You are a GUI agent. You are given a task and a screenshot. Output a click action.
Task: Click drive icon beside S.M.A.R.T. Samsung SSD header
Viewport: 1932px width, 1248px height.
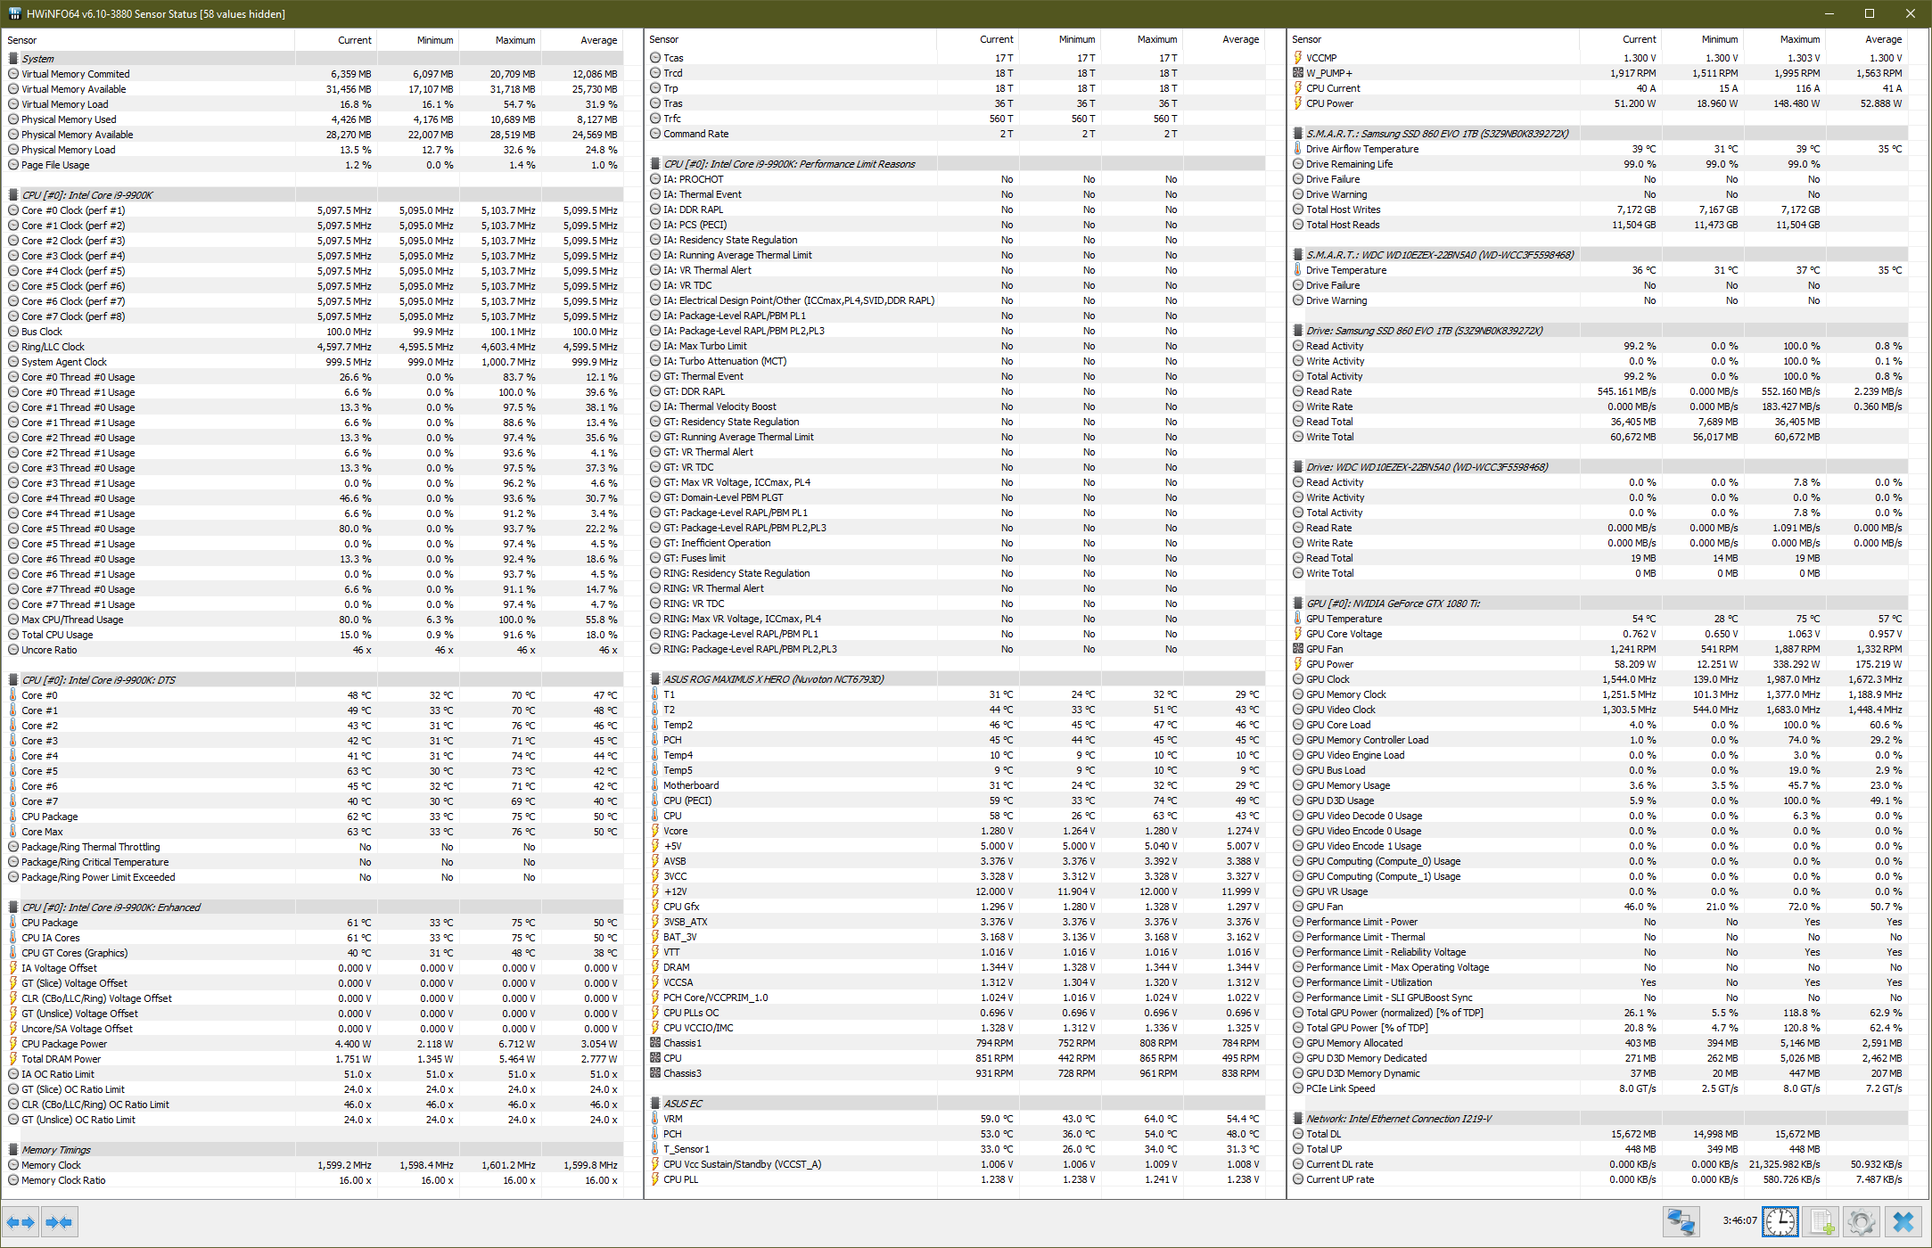click(x=1298, y=134)
